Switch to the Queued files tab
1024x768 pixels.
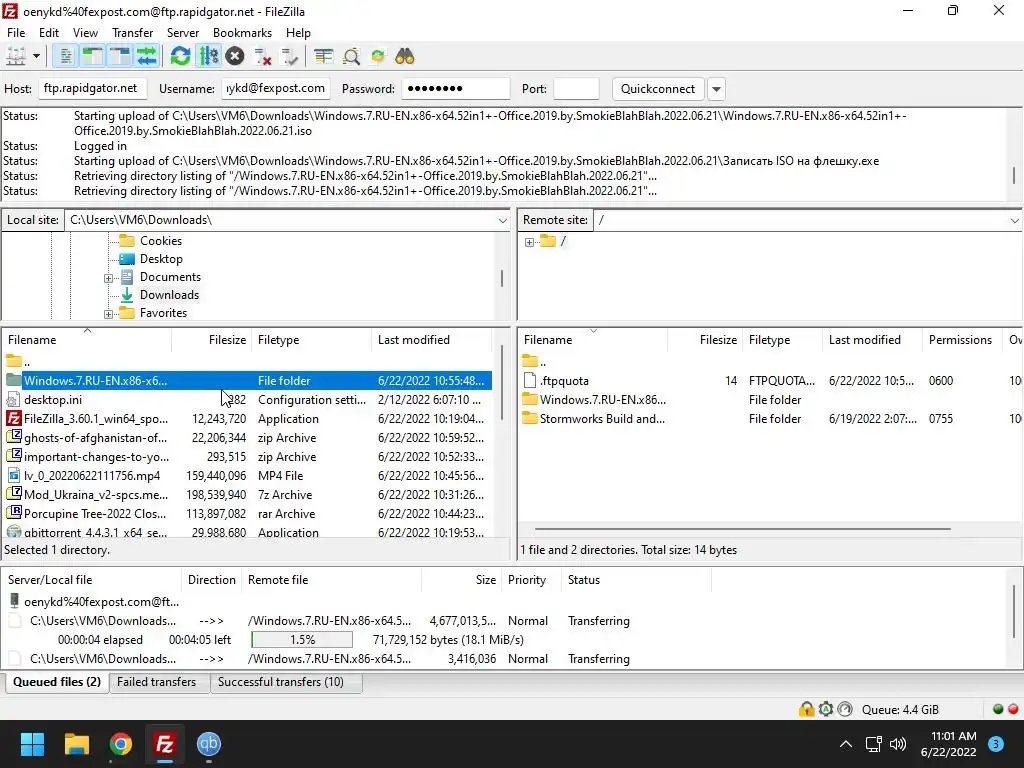click(57, 682)
